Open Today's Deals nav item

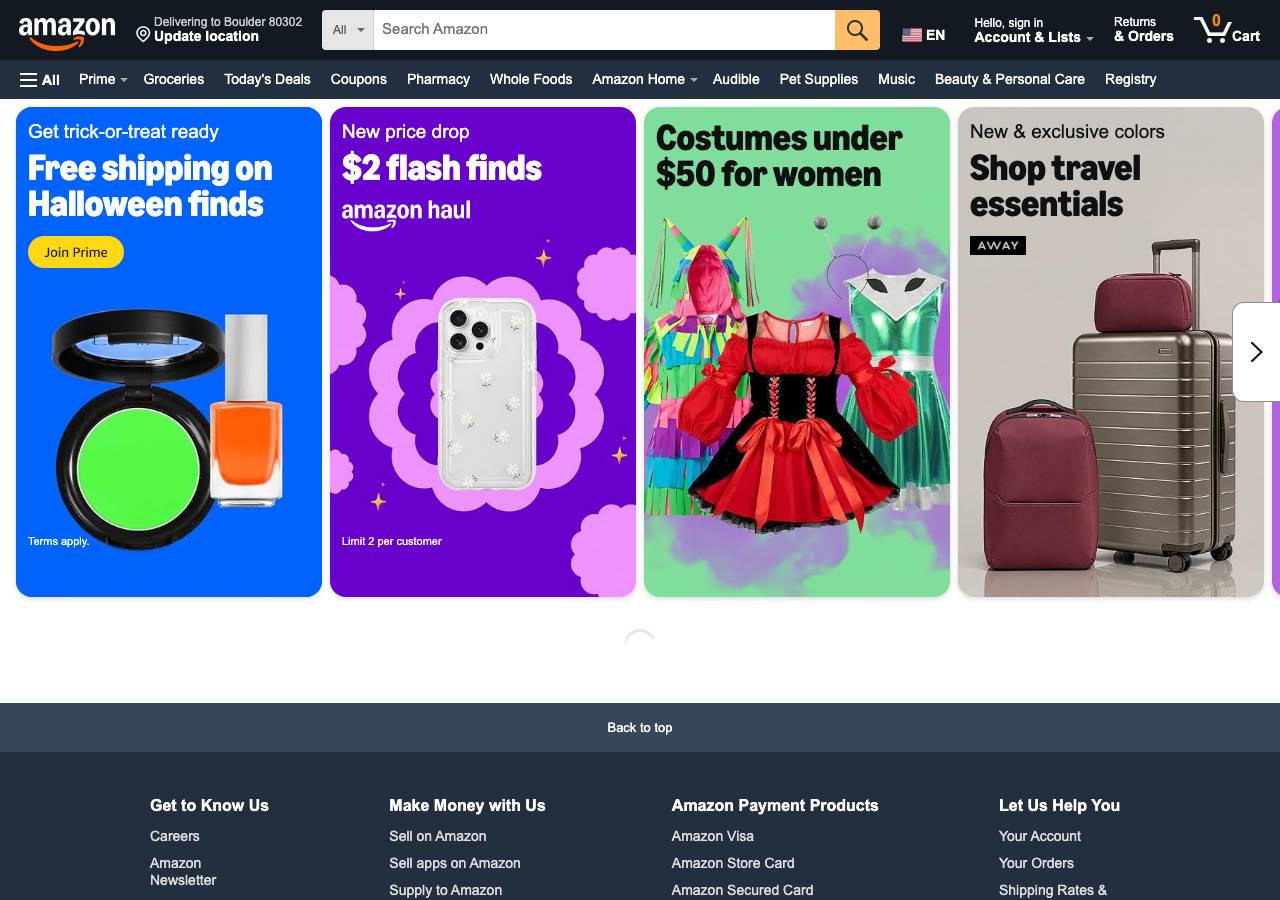tap(267, 79)
